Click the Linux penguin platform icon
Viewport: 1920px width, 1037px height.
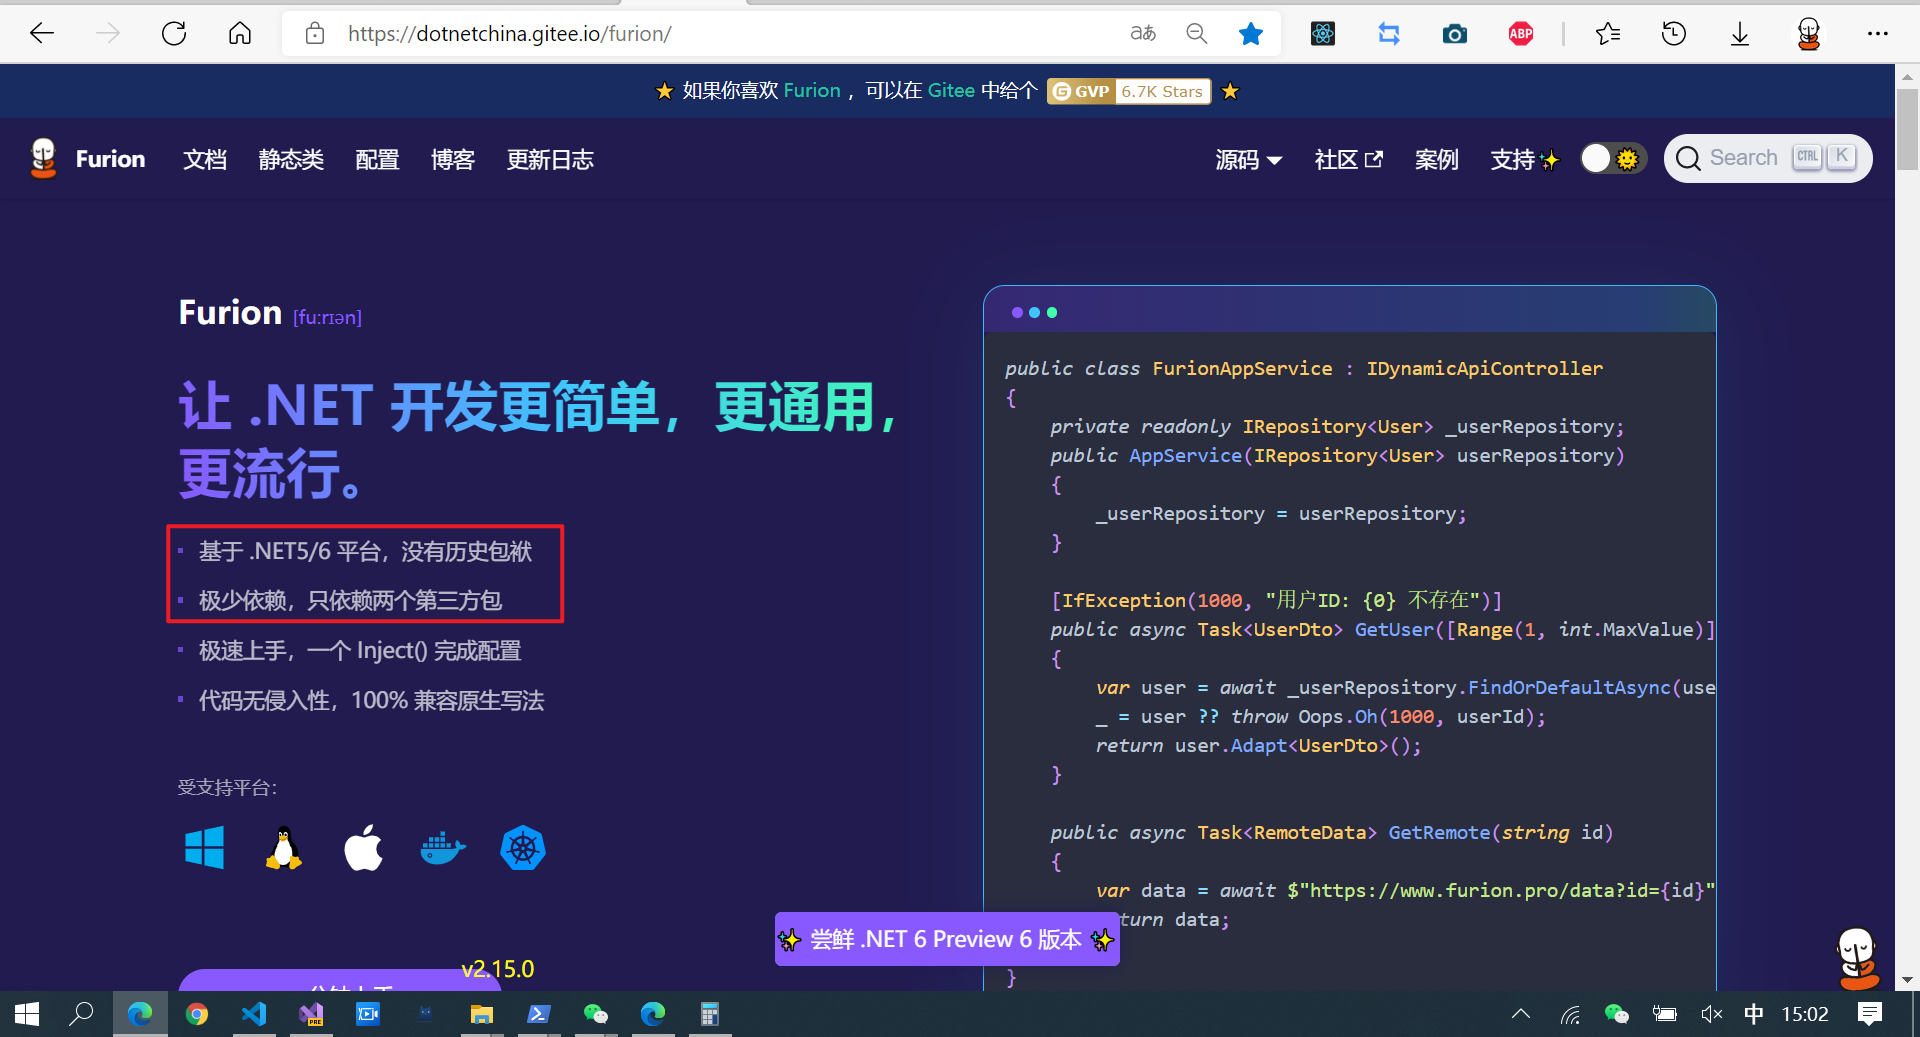click(x=284, y=848)
